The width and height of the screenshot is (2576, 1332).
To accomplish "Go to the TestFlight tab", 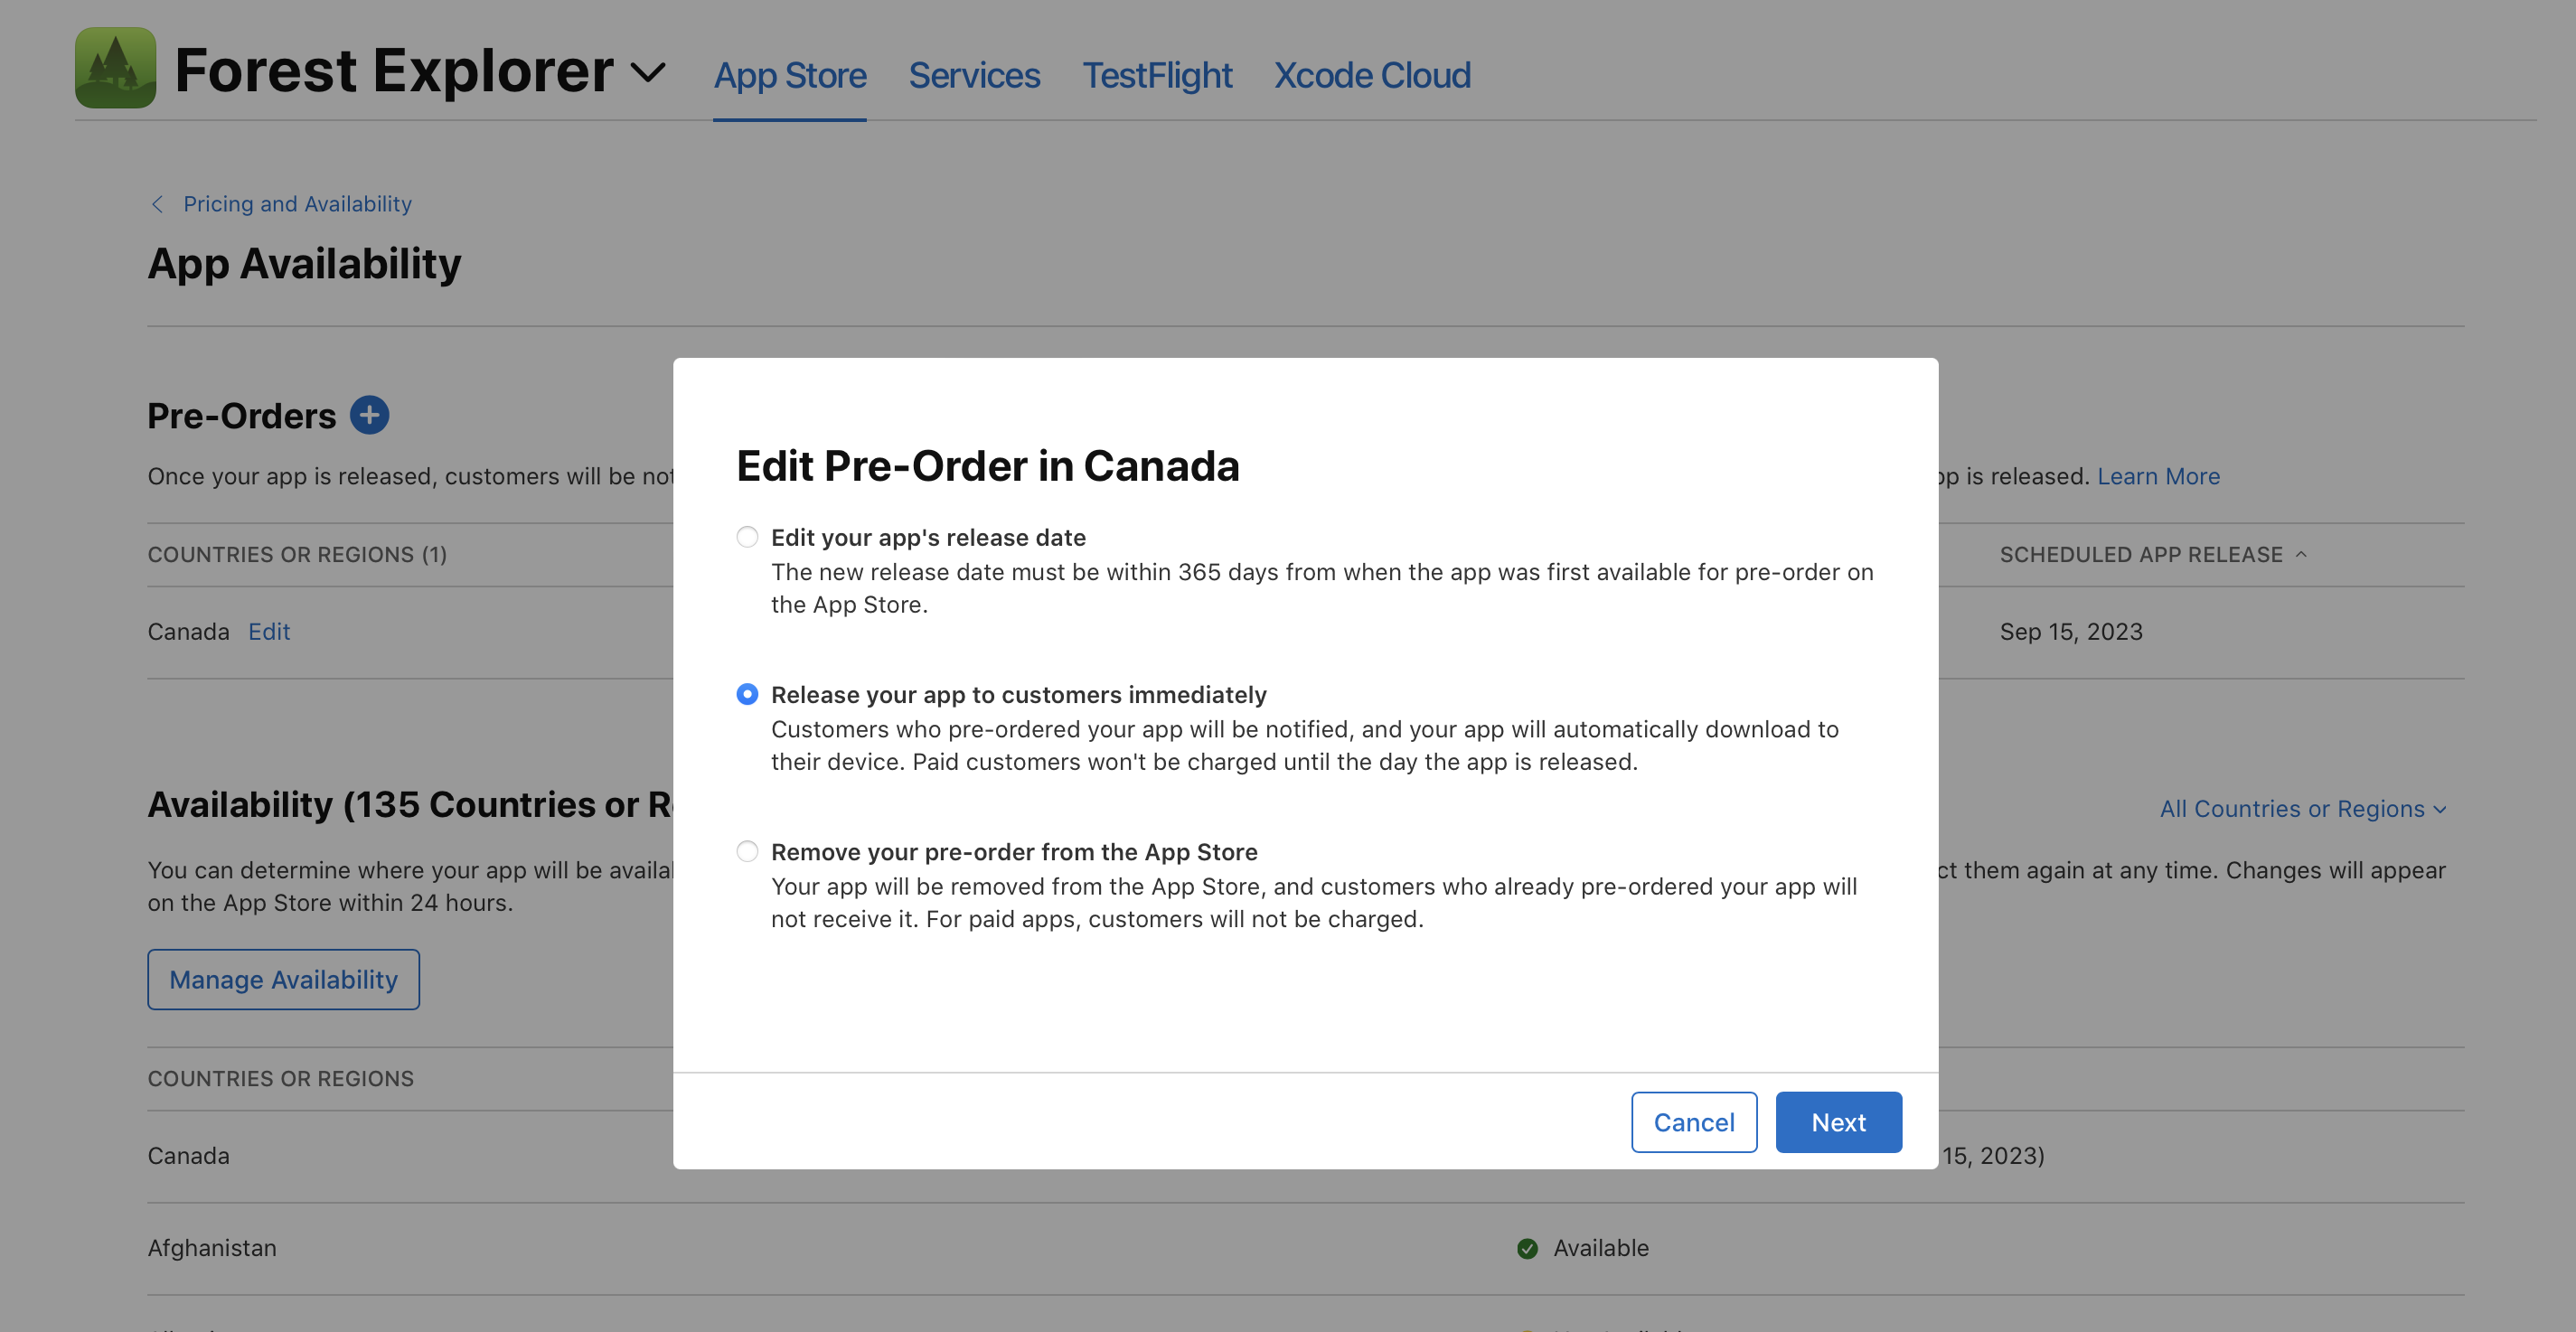I will 1157,75.
